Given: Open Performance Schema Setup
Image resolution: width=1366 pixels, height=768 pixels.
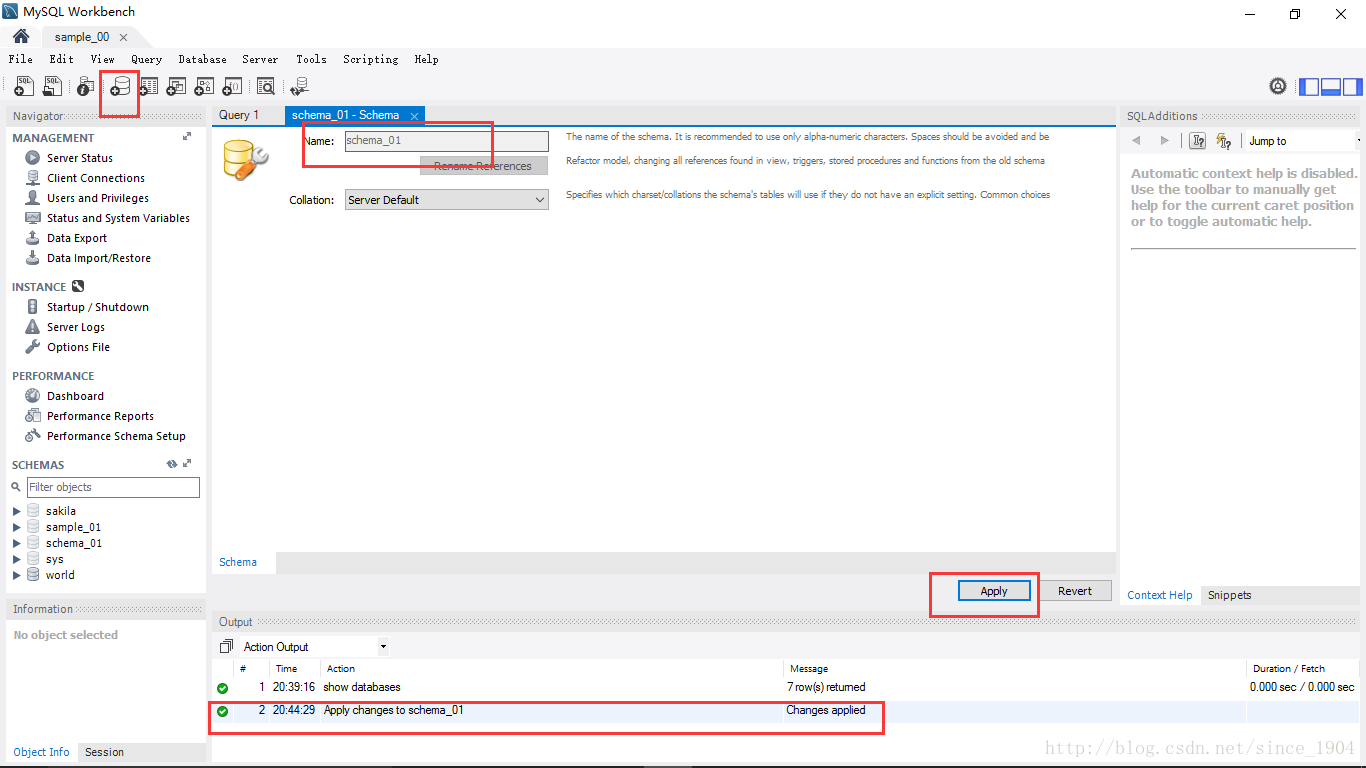Looking at the screenshot, I should 116,436.
